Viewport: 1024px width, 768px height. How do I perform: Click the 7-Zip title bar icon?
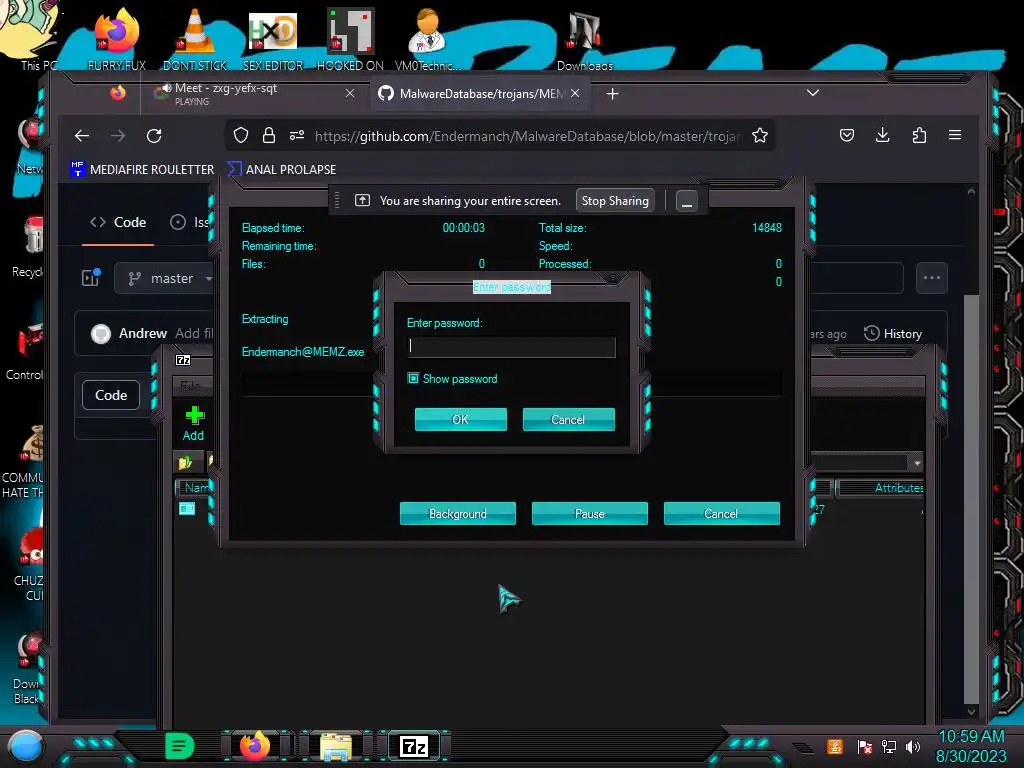pos(184,360)
